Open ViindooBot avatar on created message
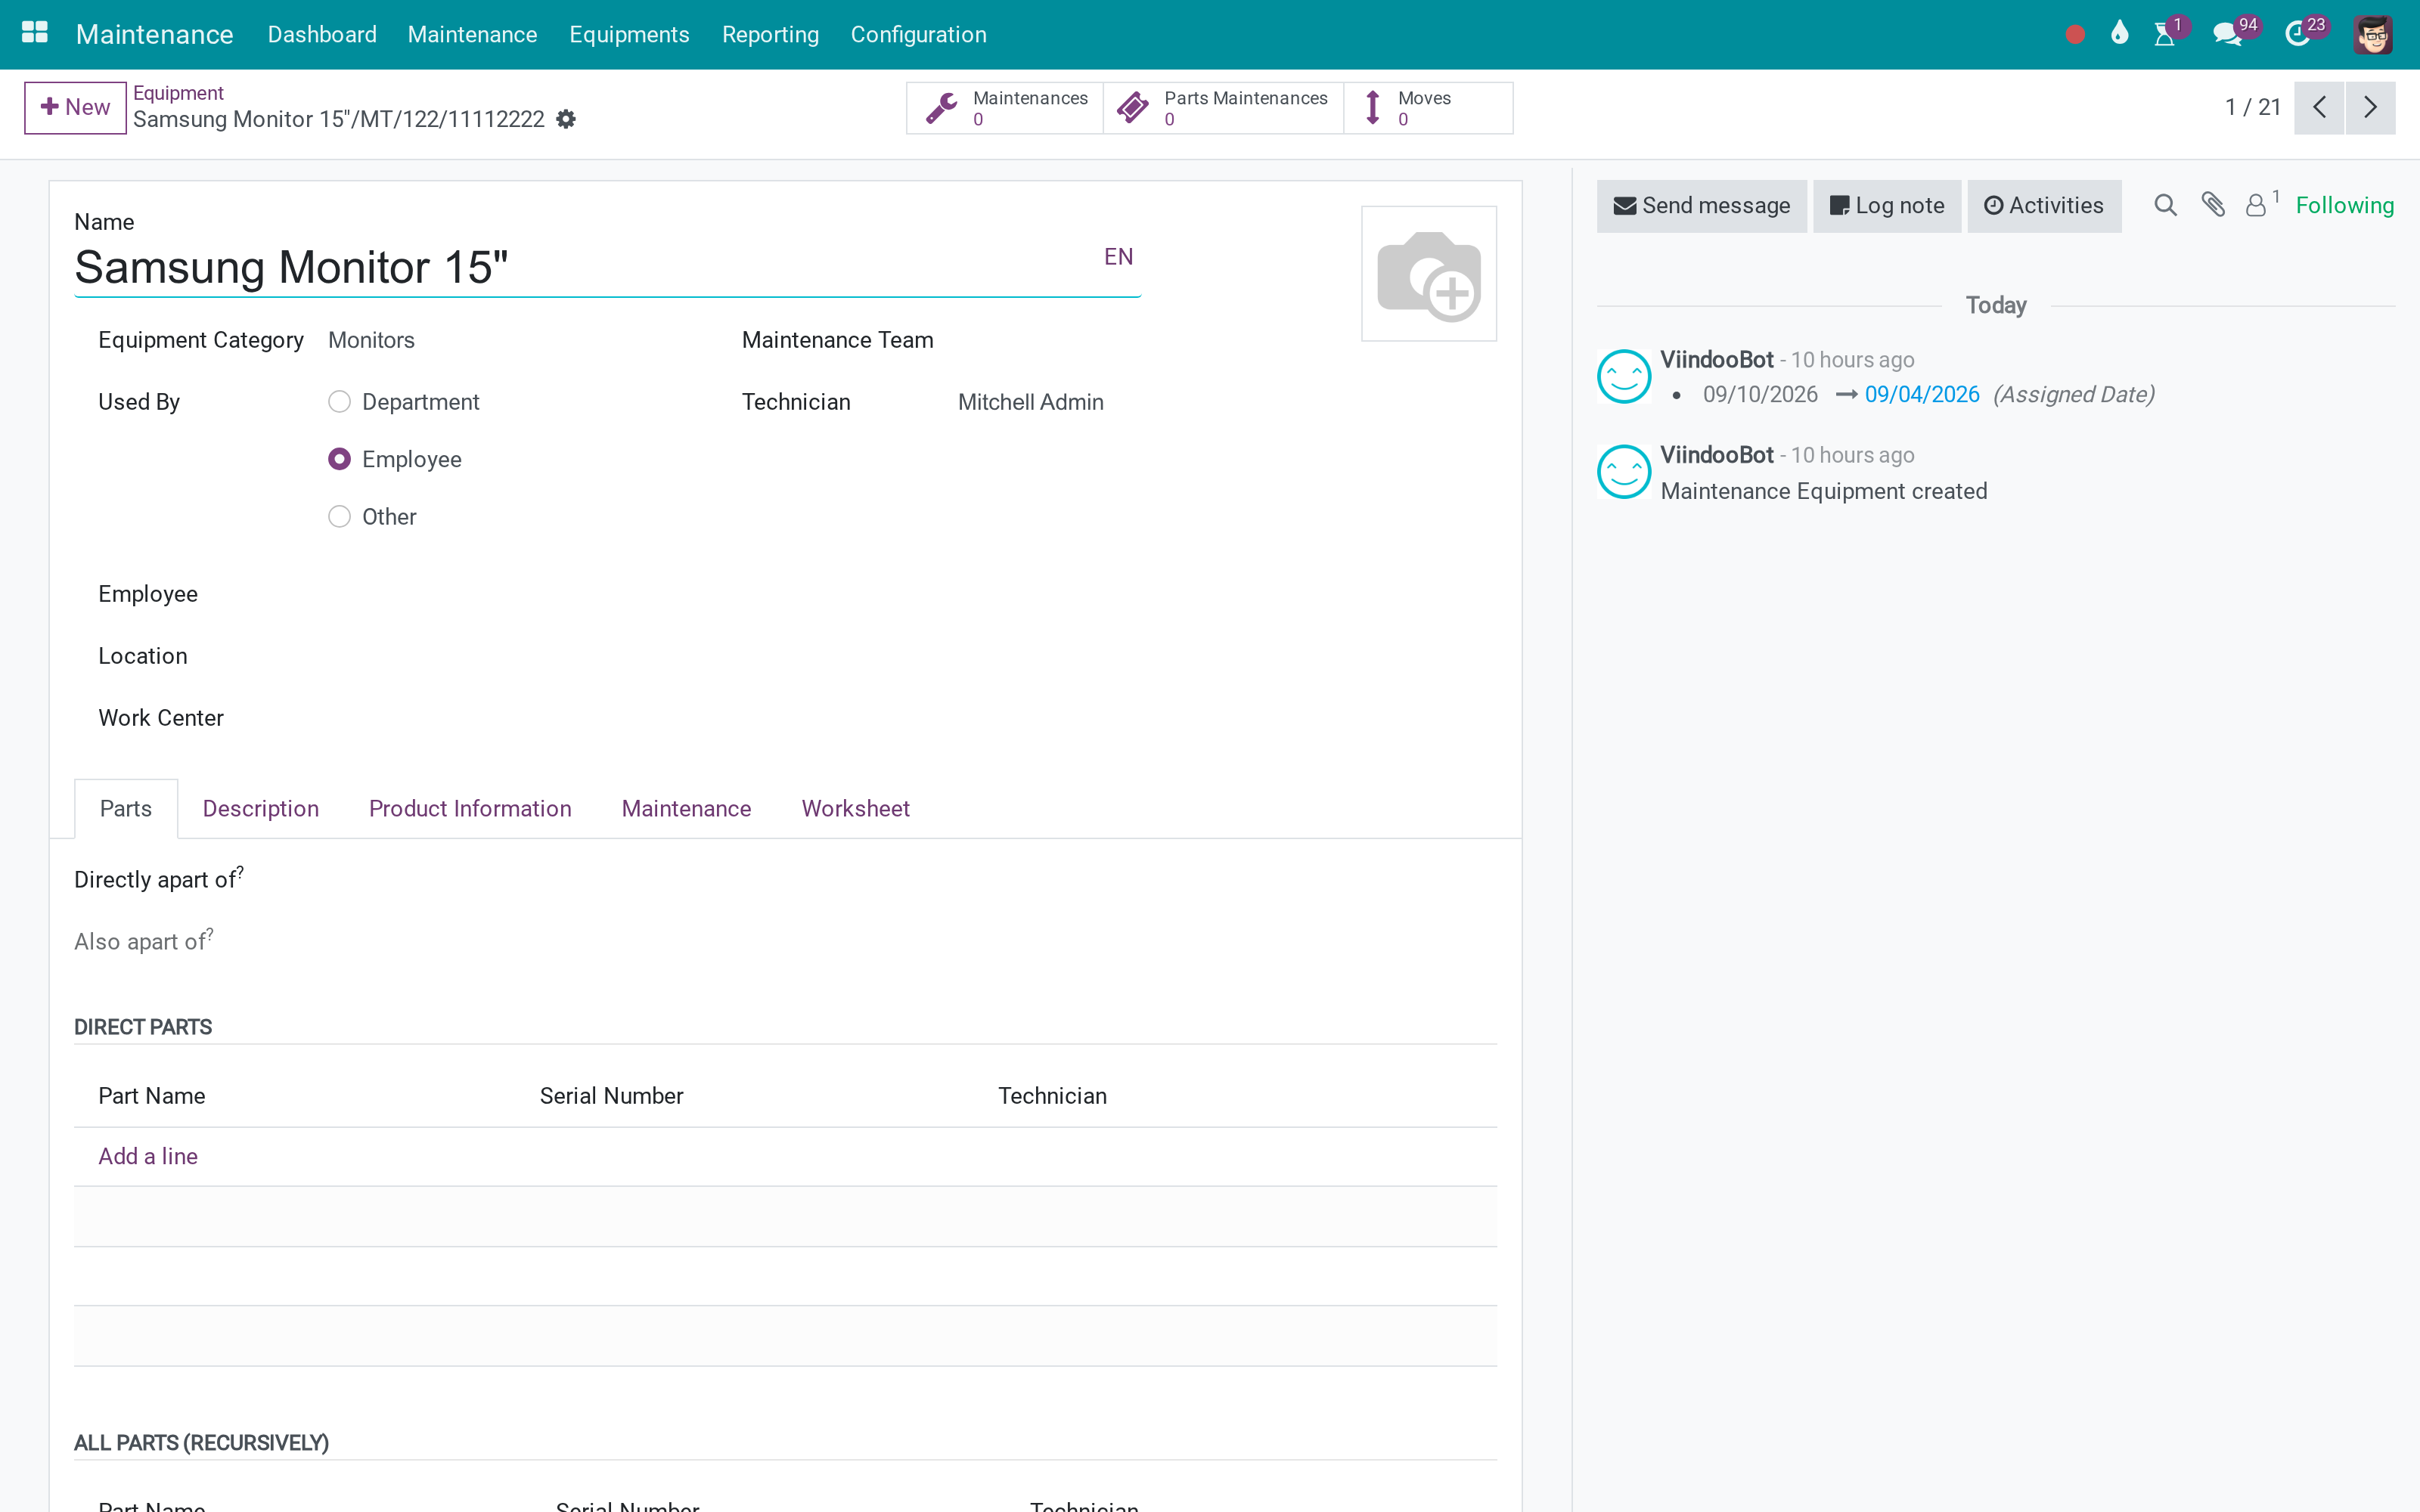This screenshot has height=1512, width=2420. (1624, 472)
